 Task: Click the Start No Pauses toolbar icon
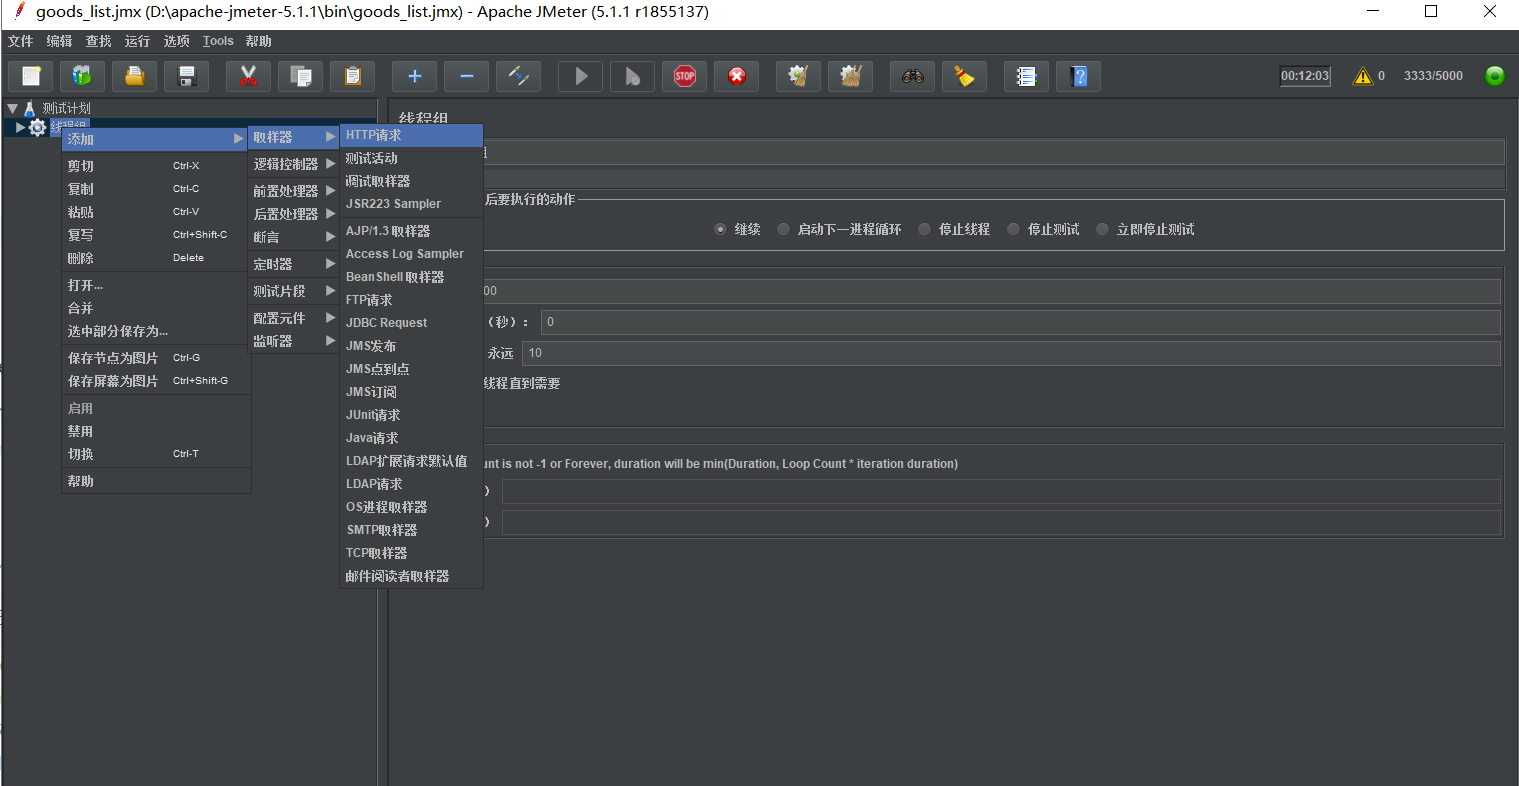(x=632, y=76)
